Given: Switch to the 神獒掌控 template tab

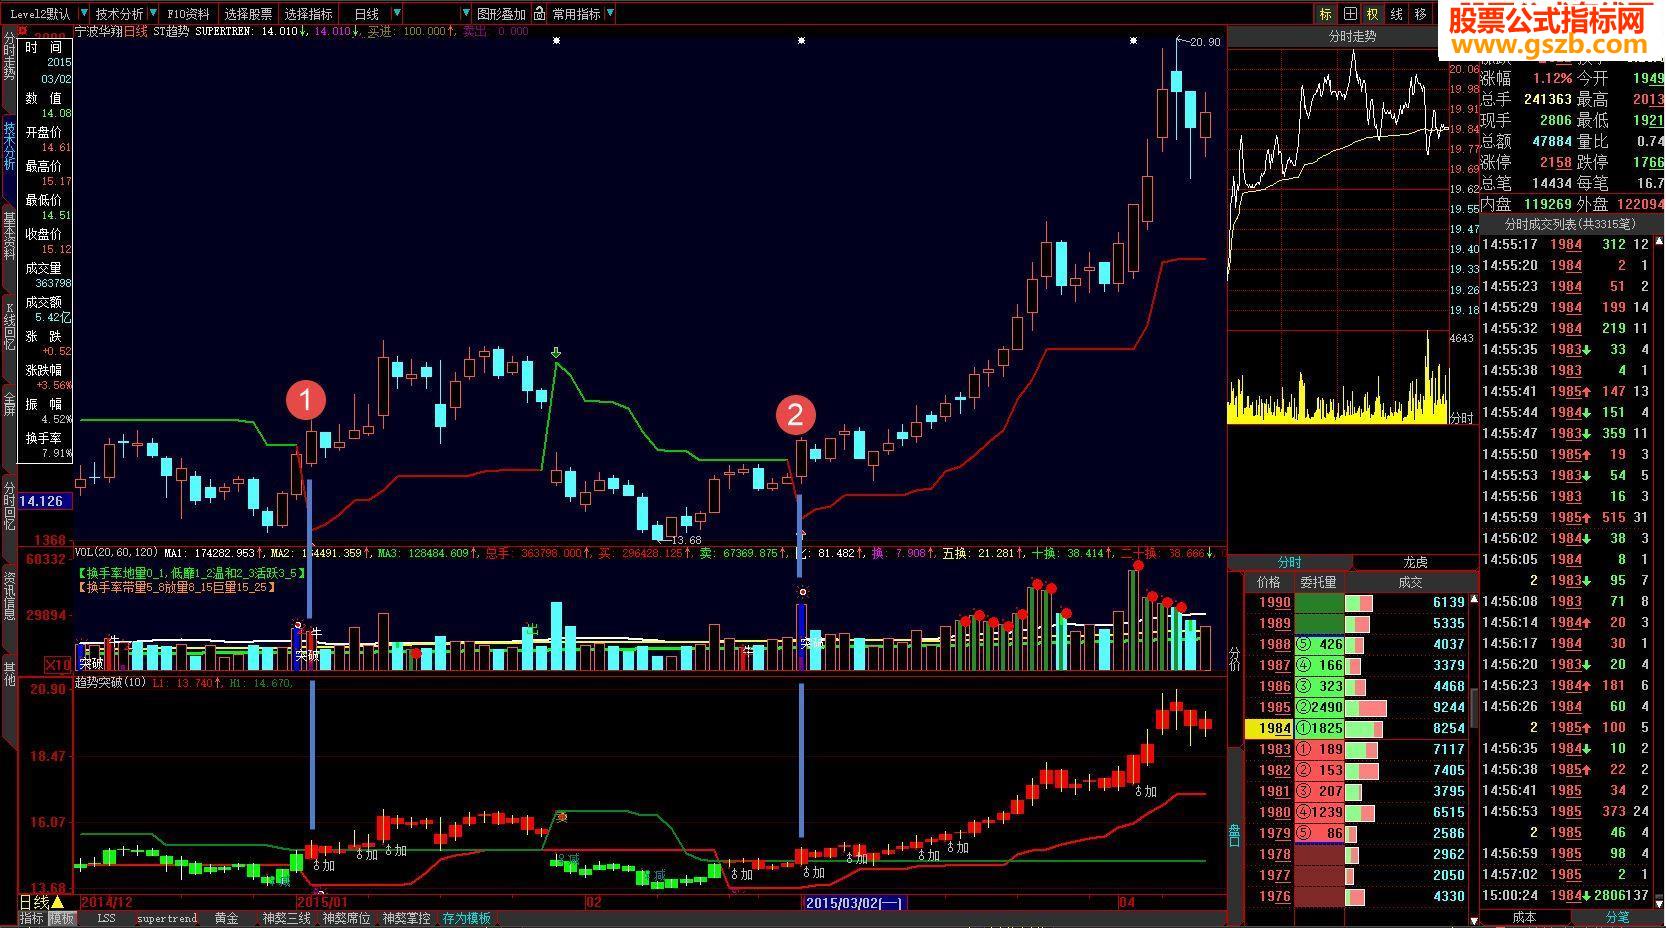Looking at the screenshot, I should click(x=406, y=918).
